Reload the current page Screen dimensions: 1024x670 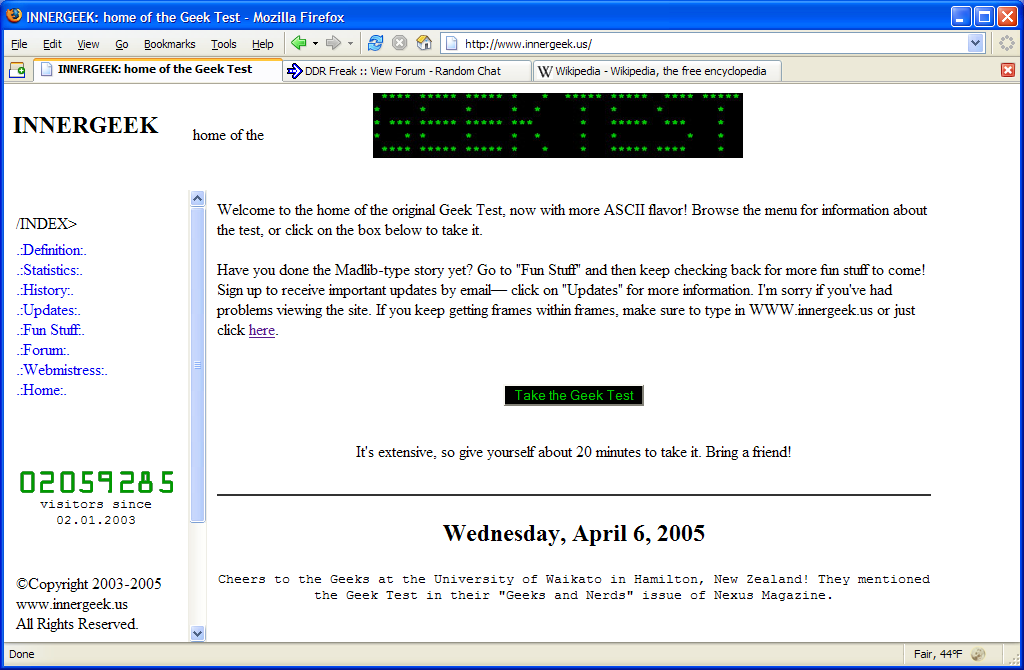pos(375,43)
